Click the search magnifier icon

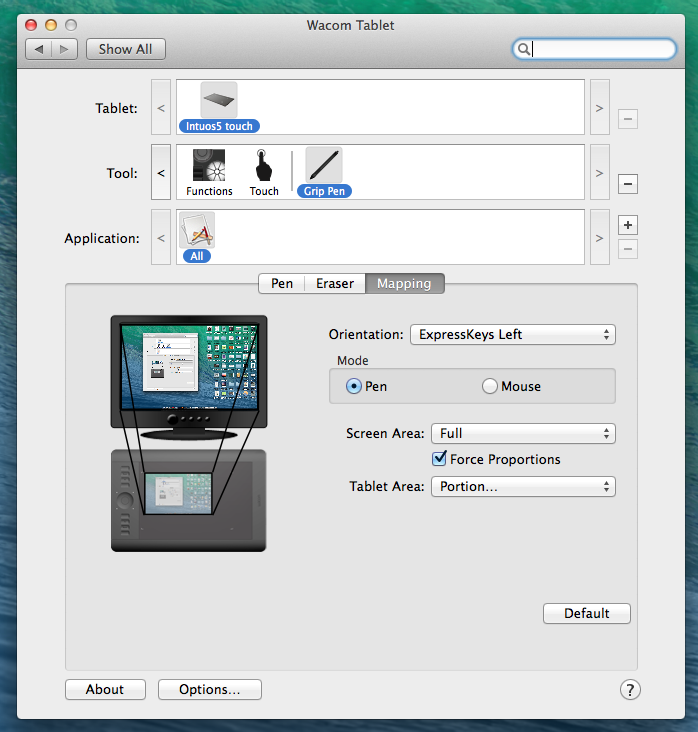(524, 49)
